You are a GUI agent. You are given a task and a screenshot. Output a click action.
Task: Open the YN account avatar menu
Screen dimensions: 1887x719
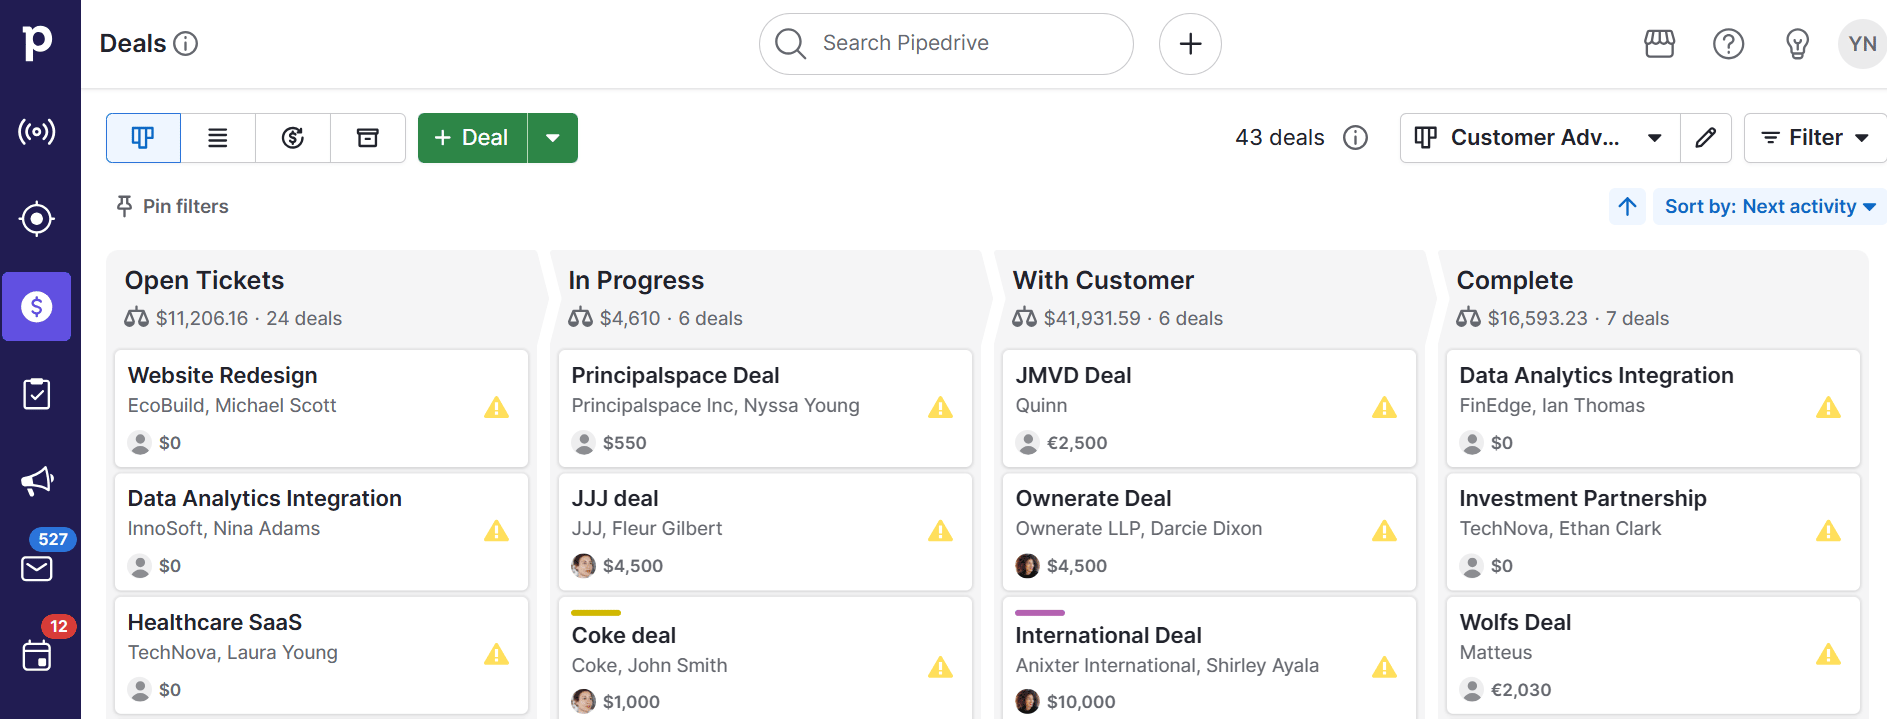tap(1862, 44)
